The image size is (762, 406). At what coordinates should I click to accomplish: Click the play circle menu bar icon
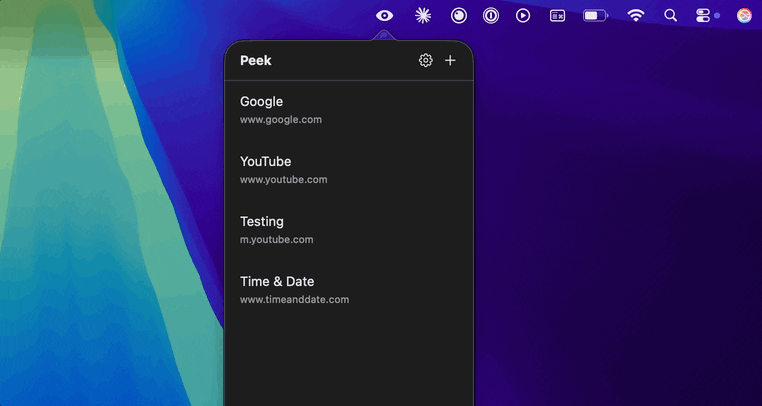pyautogui.click(x=523, y=16)
